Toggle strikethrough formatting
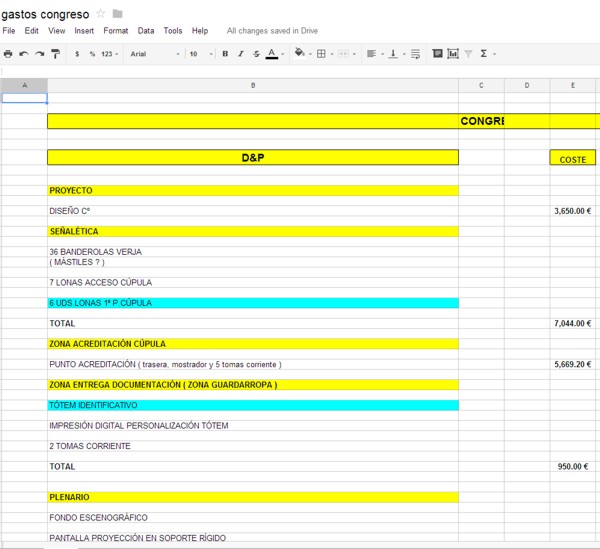The width and height of the screenshot is (600, 549). (256, 53)
